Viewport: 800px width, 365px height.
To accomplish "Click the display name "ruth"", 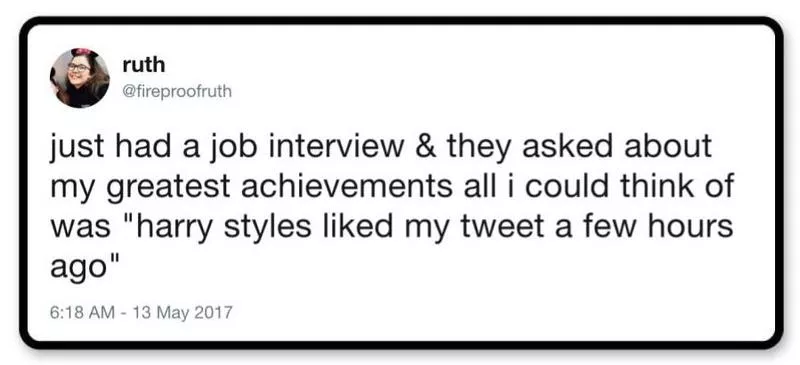I will (x=144, y=65).
